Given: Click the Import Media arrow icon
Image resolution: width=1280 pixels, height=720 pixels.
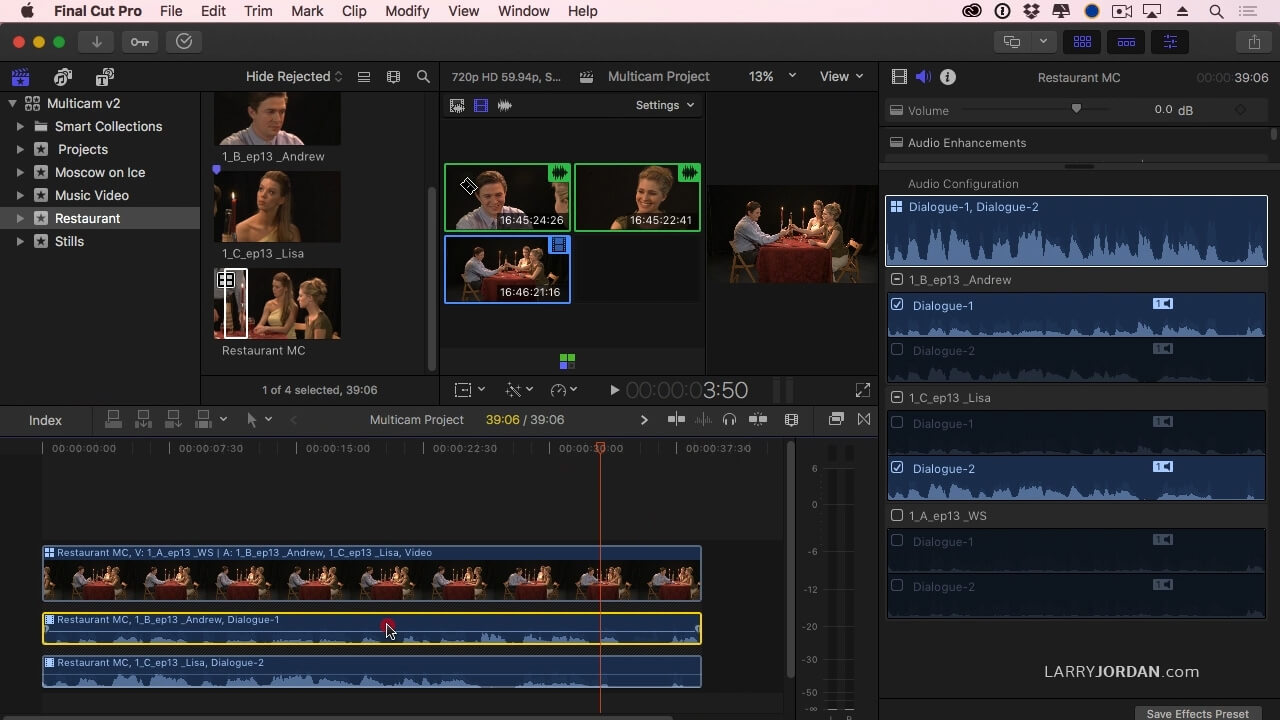Looking at the screenshot, I should click(x=96, y=42).
